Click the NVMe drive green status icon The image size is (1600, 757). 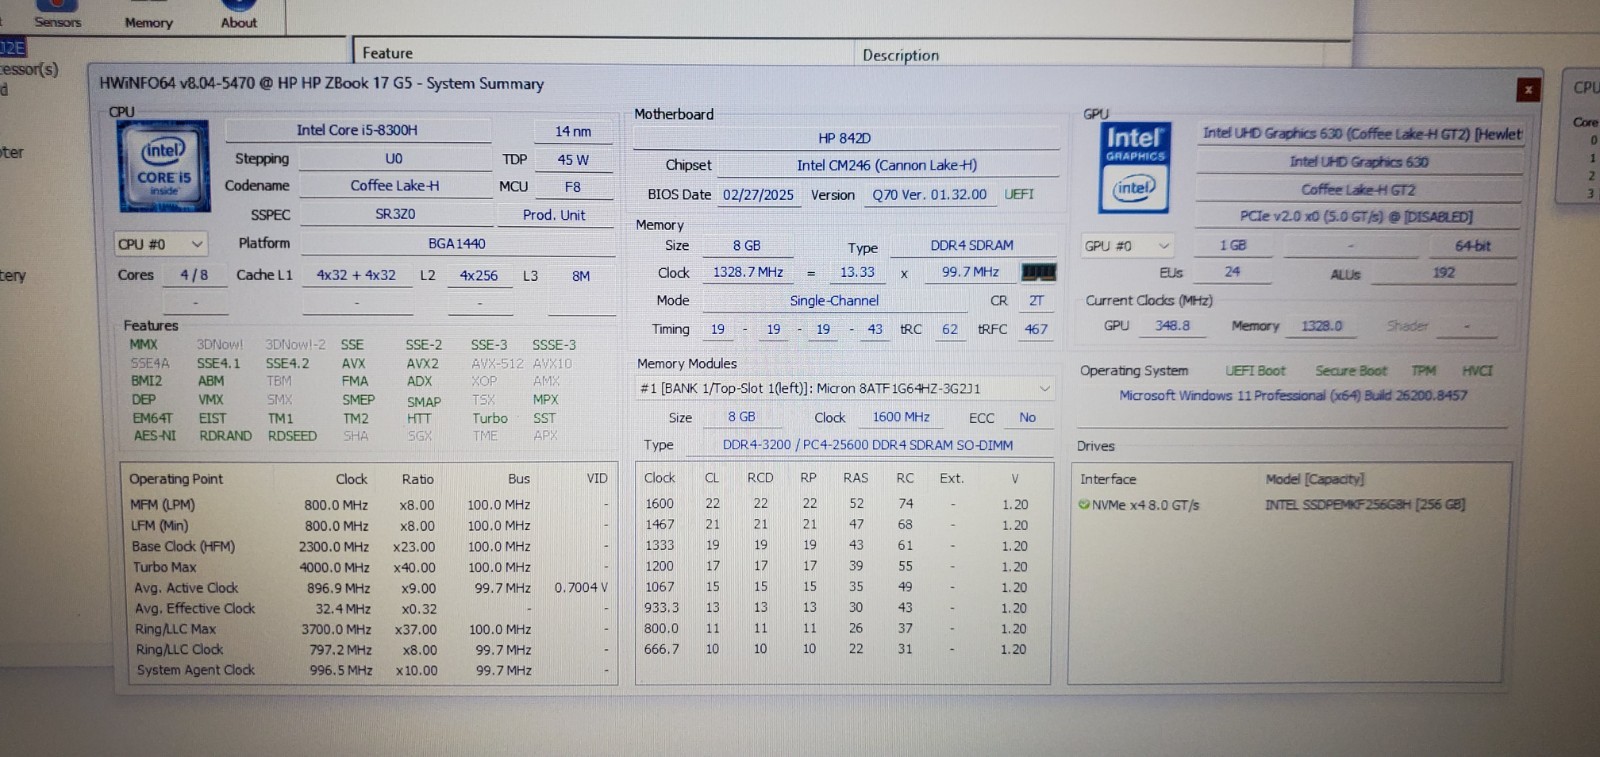coord(1084,505)
